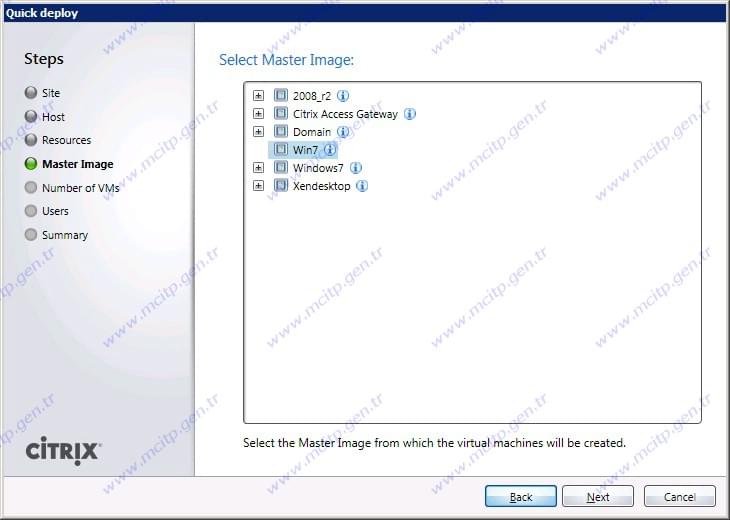Expand the 2008_r2 tree node
The image size is (730, 520).
coord(258,96)
